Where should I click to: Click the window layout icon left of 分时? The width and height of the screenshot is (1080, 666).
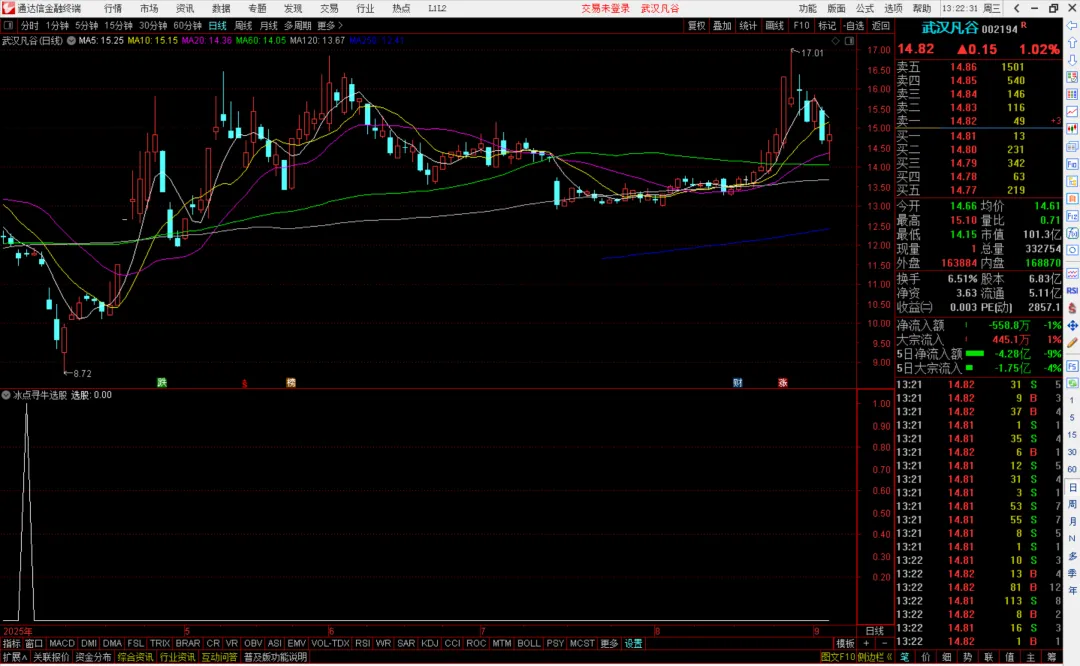tap(8, 25)
